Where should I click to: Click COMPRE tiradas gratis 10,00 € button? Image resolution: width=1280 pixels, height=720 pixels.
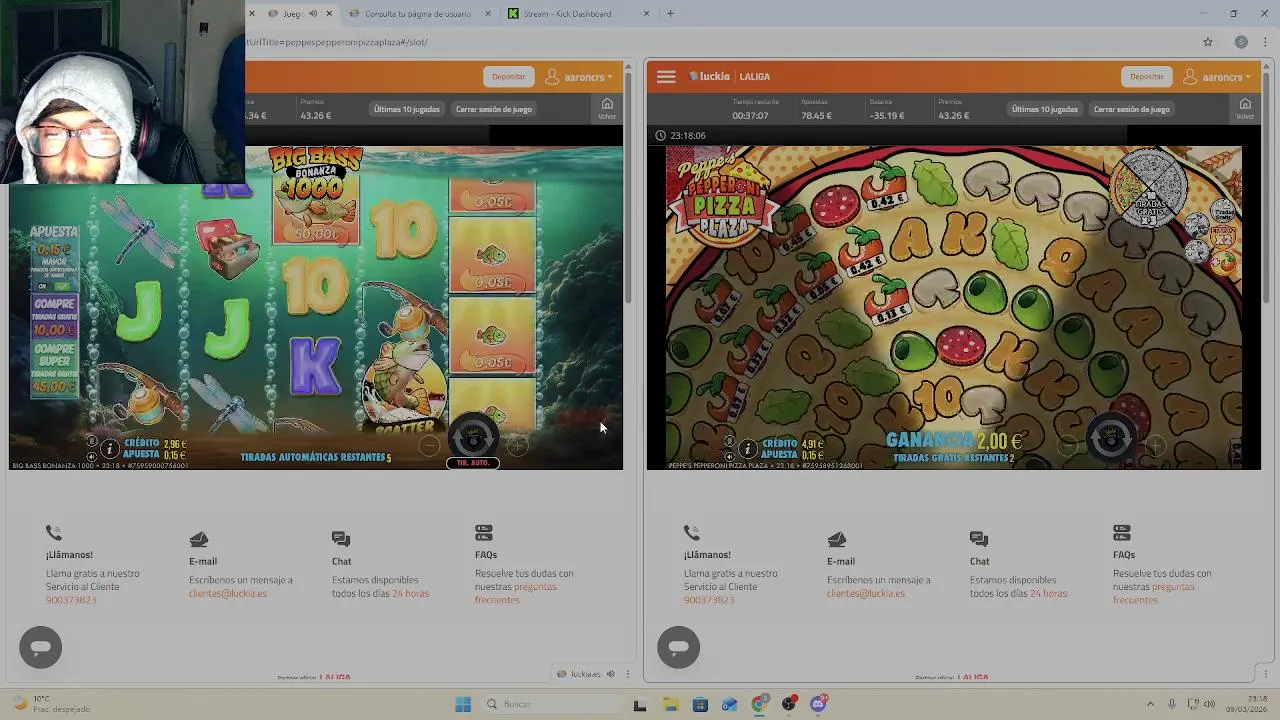tap(54, 317)
